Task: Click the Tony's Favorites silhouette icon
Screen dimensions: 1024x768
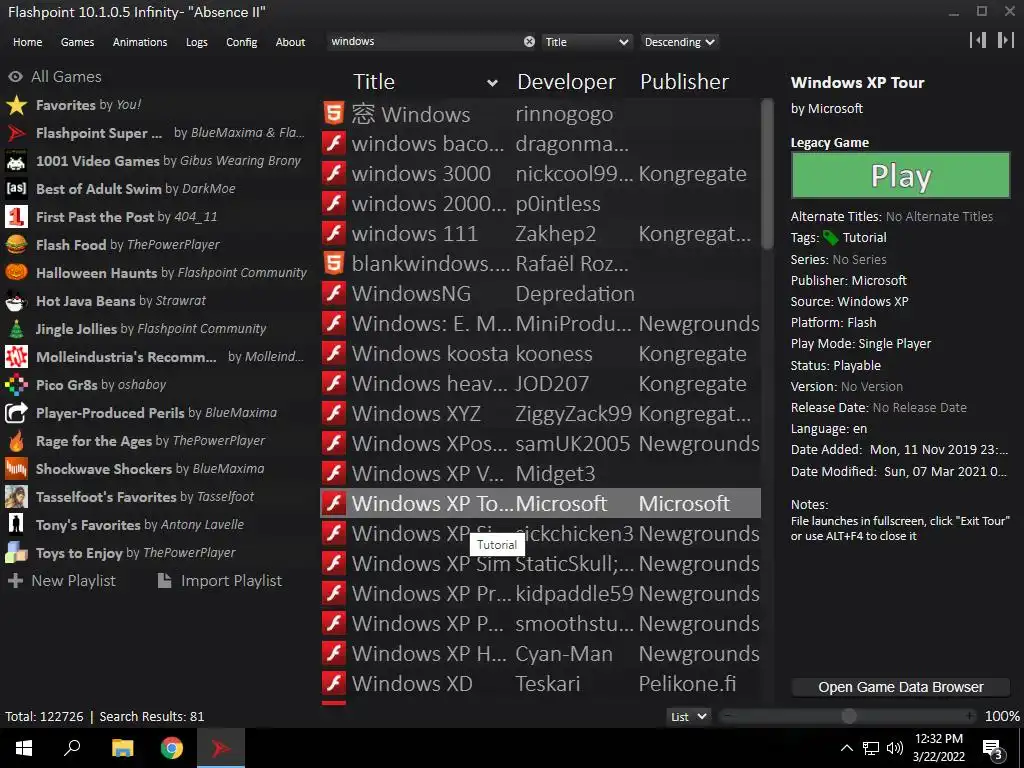Action: [x=16, y=524]
